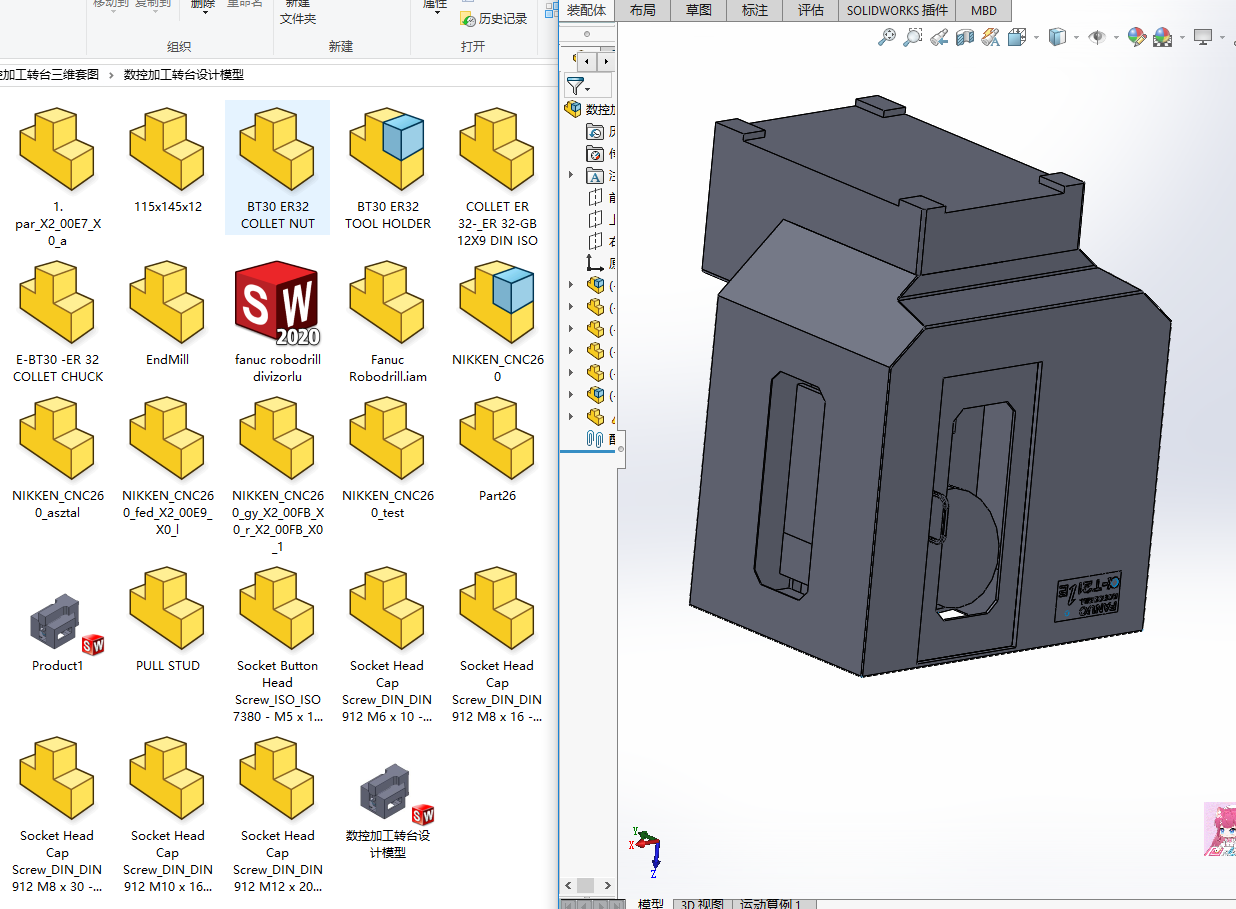1236x909 pixels.
Task: Switch to the 评估 tab
Action: tap(810, 10)
